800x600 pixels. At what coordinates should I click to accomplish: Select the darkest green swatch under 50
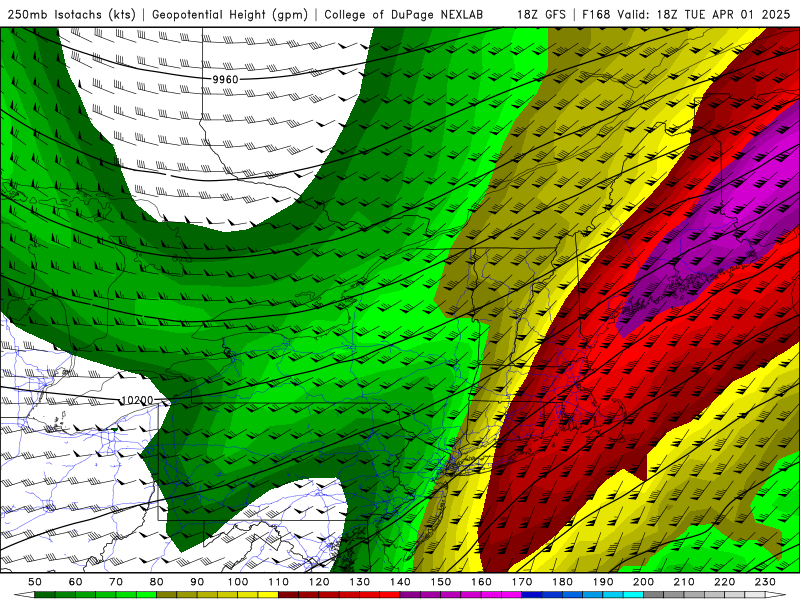[45, 595]
